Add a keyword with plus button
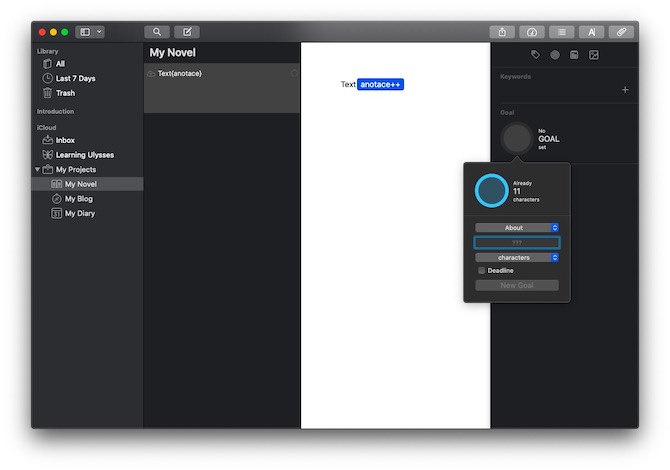 625,90
